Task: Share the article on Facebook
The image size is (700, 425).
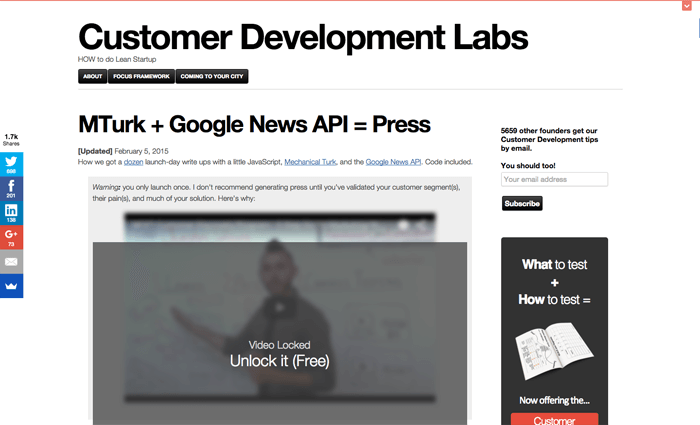Action: (x=11, y=188)
